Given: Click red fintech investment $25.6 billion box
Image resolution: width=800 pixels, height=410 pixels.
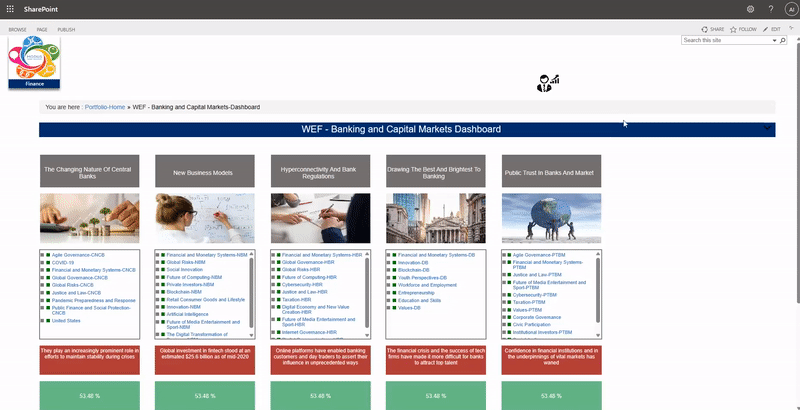Looking at the screenshot, I should click(x=205, y=360).
